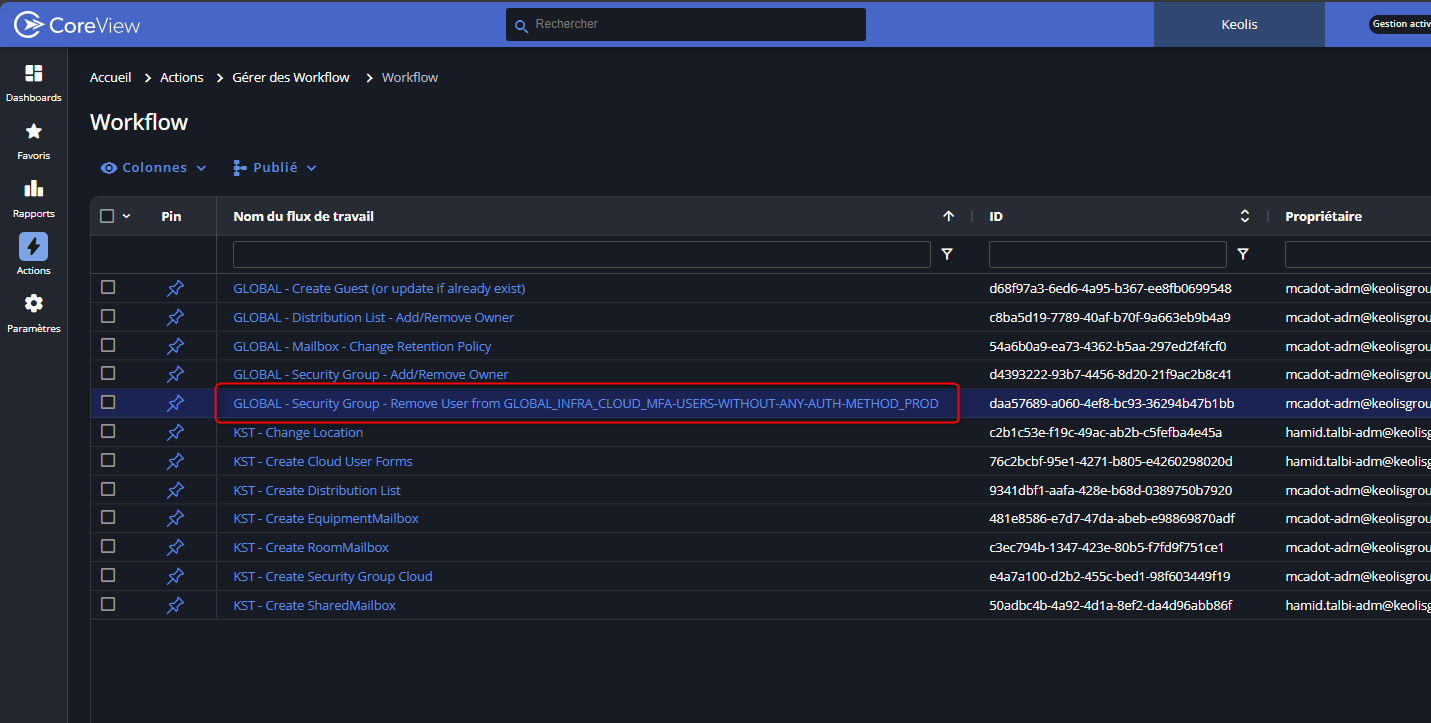1431x723 pixels.
Task: Go to Actions in the breadcrumb
Action: click(x=182, y=77)
